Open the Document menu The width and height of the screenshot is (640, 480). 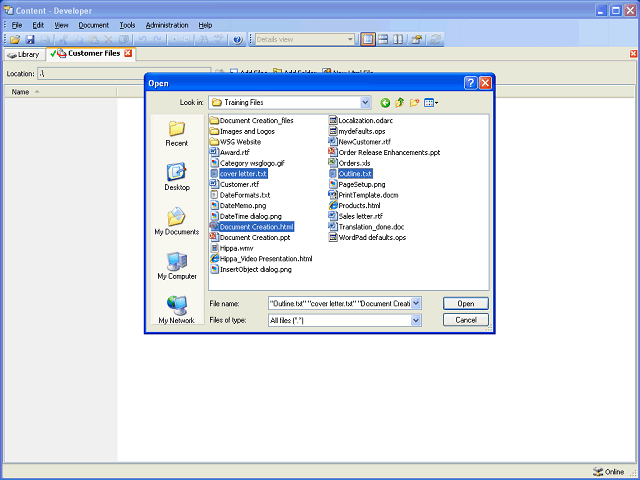click(x=93, y=25)
